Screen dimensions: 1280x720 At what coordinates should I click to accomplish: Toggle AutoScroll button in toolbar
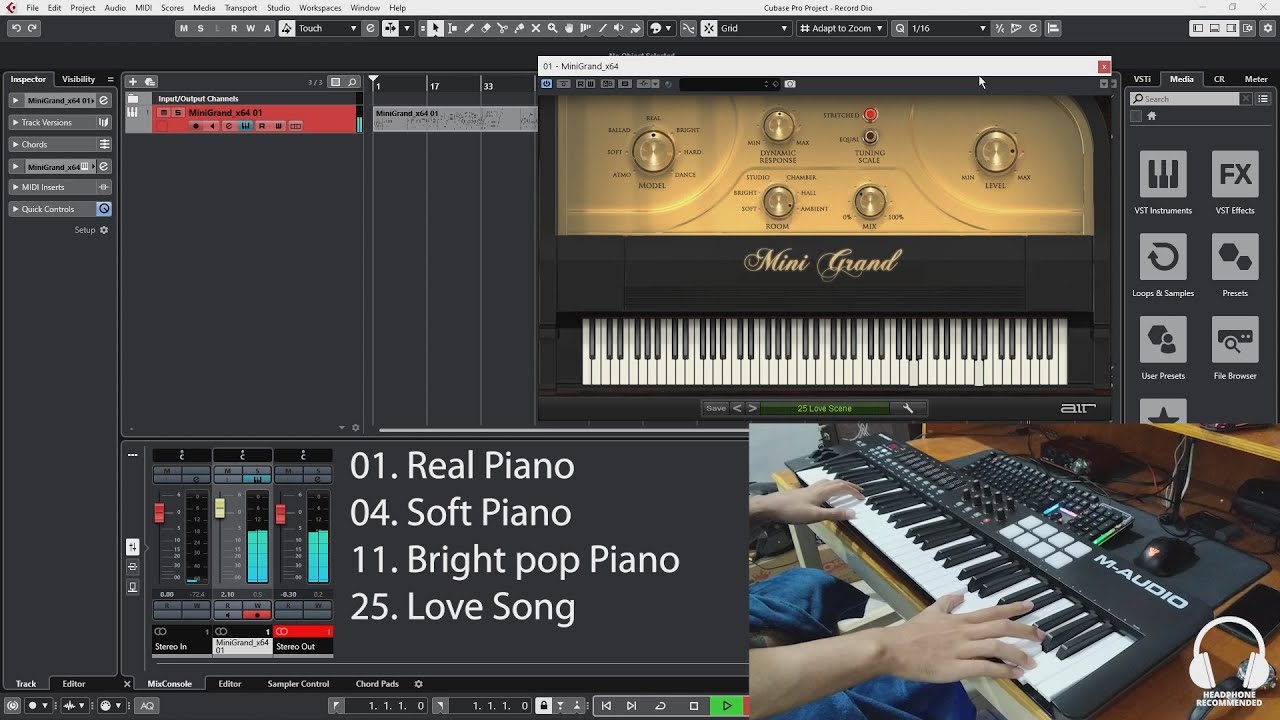(390, 28)
